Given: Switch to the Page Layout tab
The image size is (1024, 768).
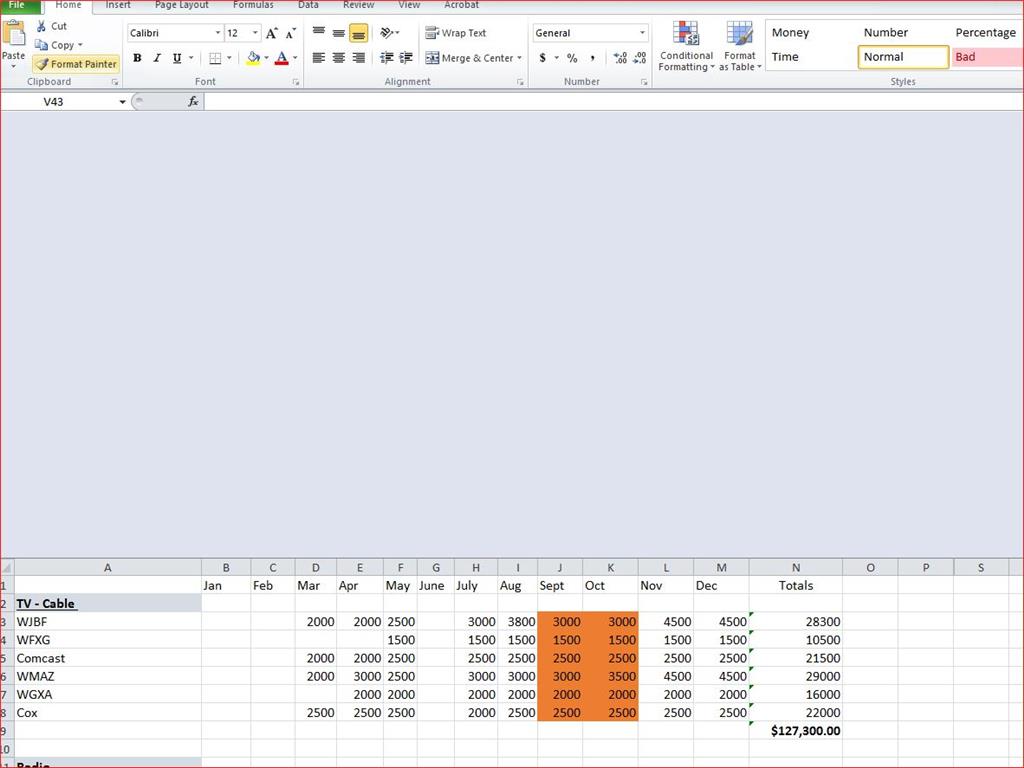Looking at the screenshot, I should [182, 5].
